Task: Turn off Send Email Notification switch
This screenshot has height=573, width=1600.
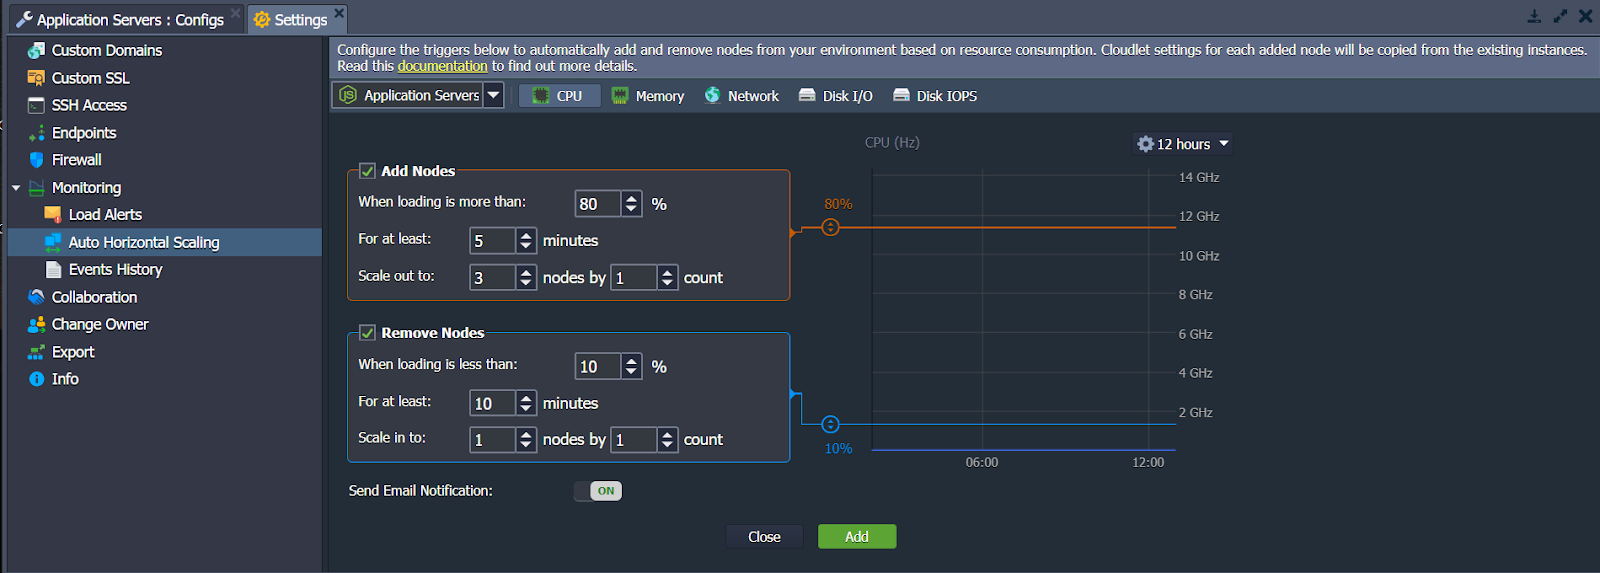Action: [x=598, y=491]
